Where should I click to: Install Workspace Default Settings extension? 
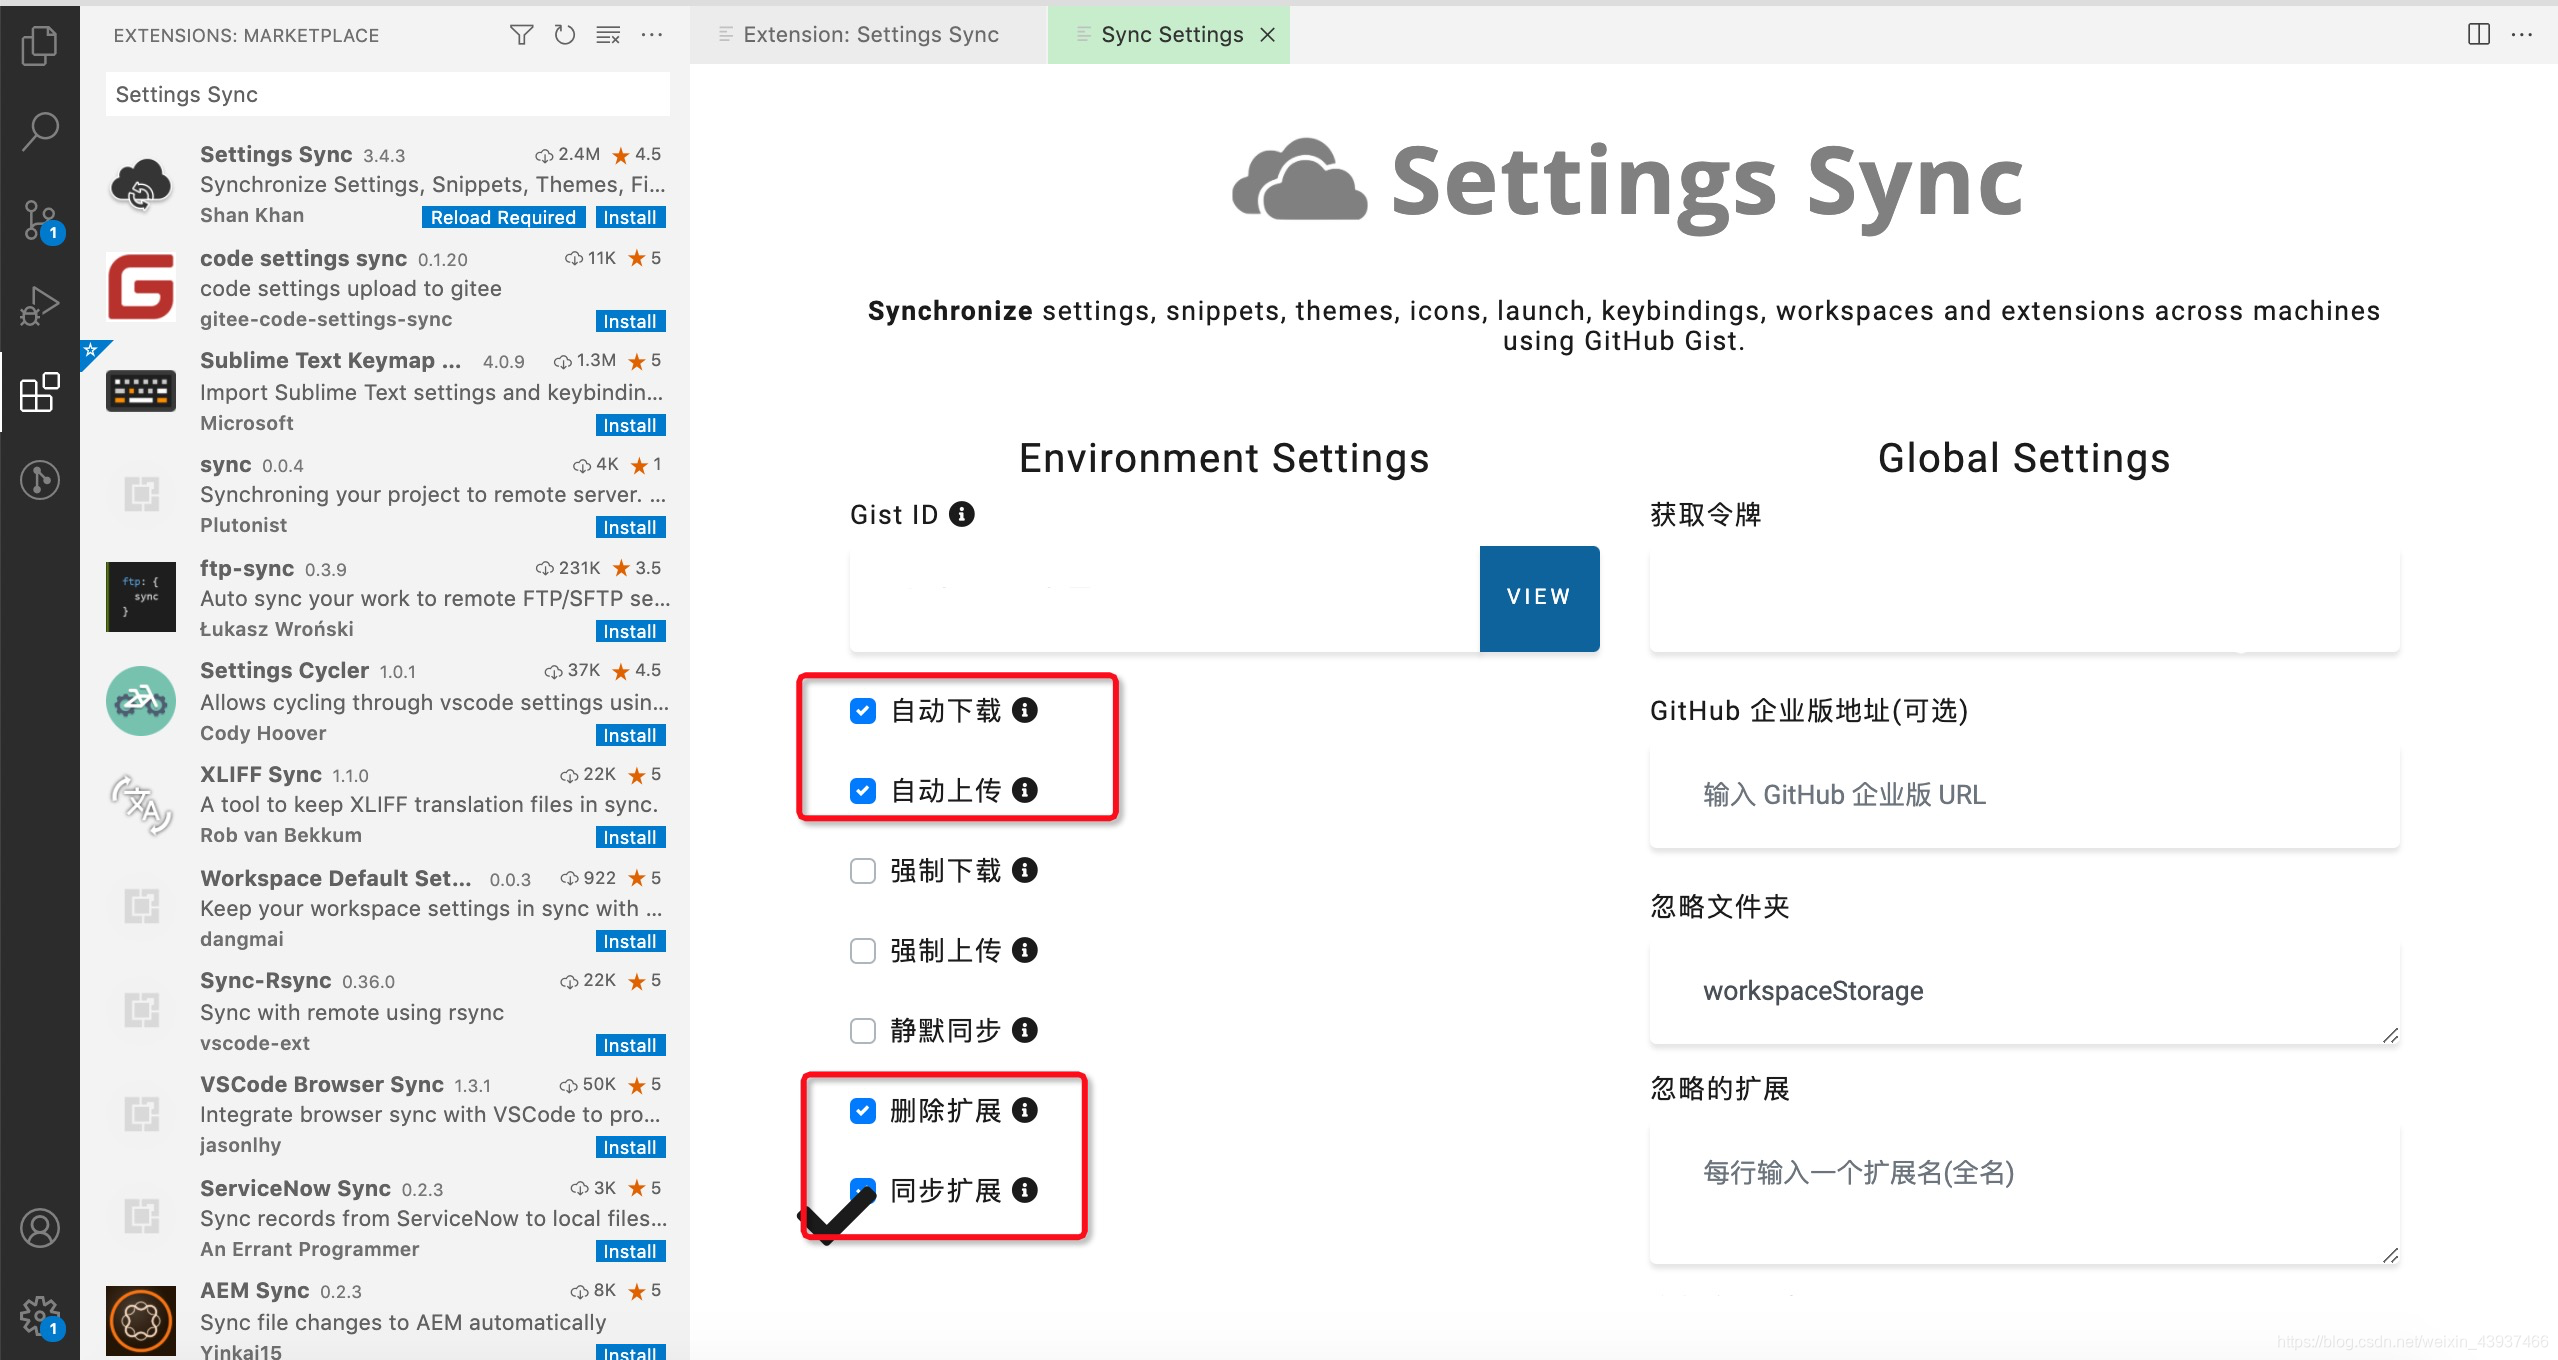tap(630, 941)
